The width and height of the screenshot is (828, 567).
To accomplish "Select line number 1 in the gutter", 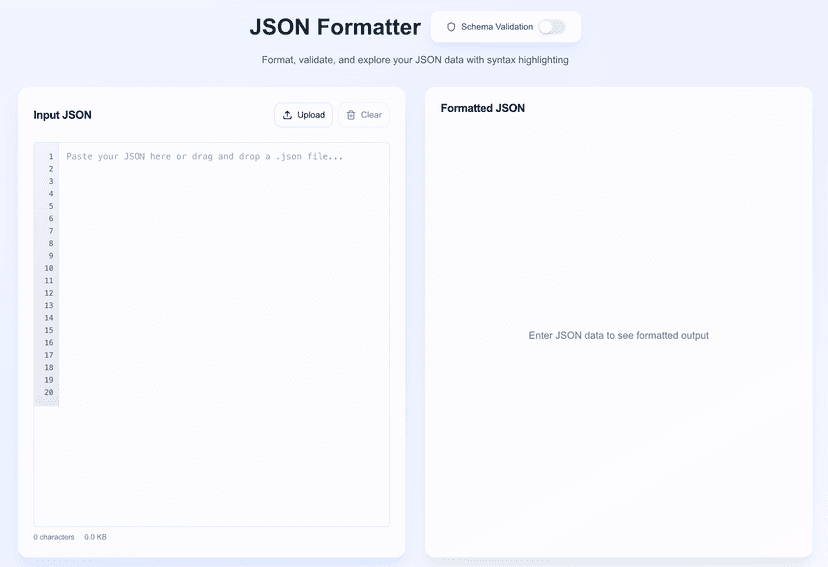I will click(x=50, y=157).
